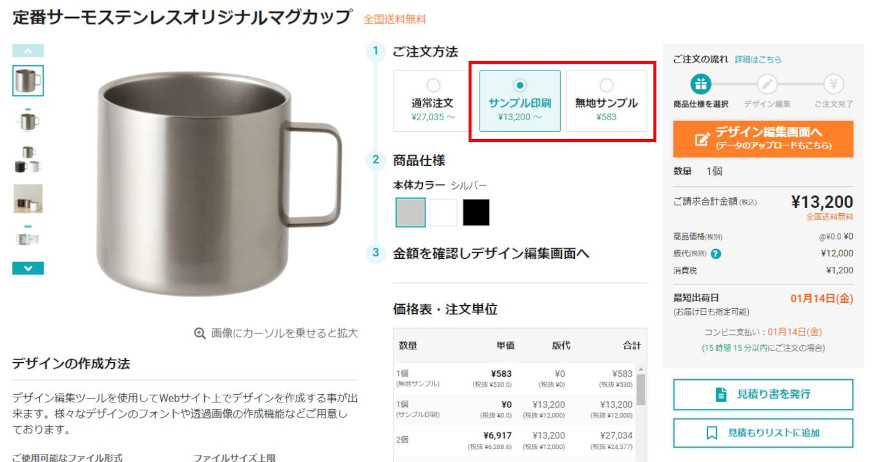The width and height of the screenshot is (880, 462).
Task: Show more thumbnails with the down chevron
Action: click(28, 268)
